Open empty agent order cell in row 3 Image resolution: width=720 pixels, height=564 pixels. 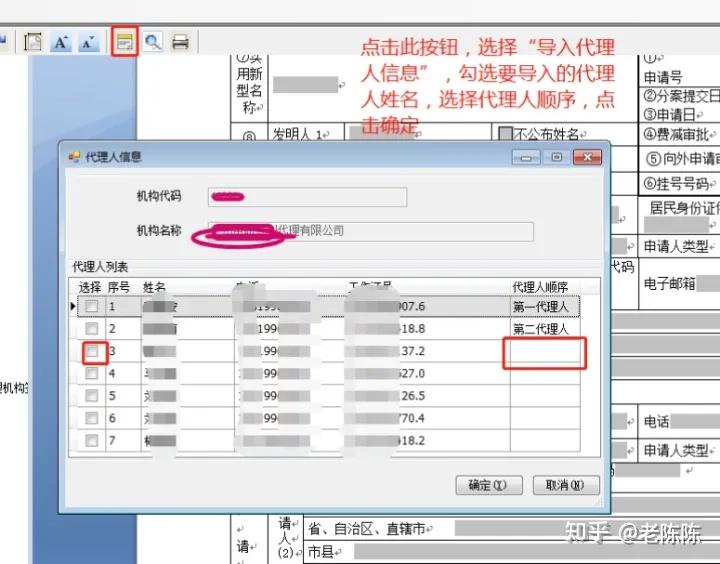(544, 352)
